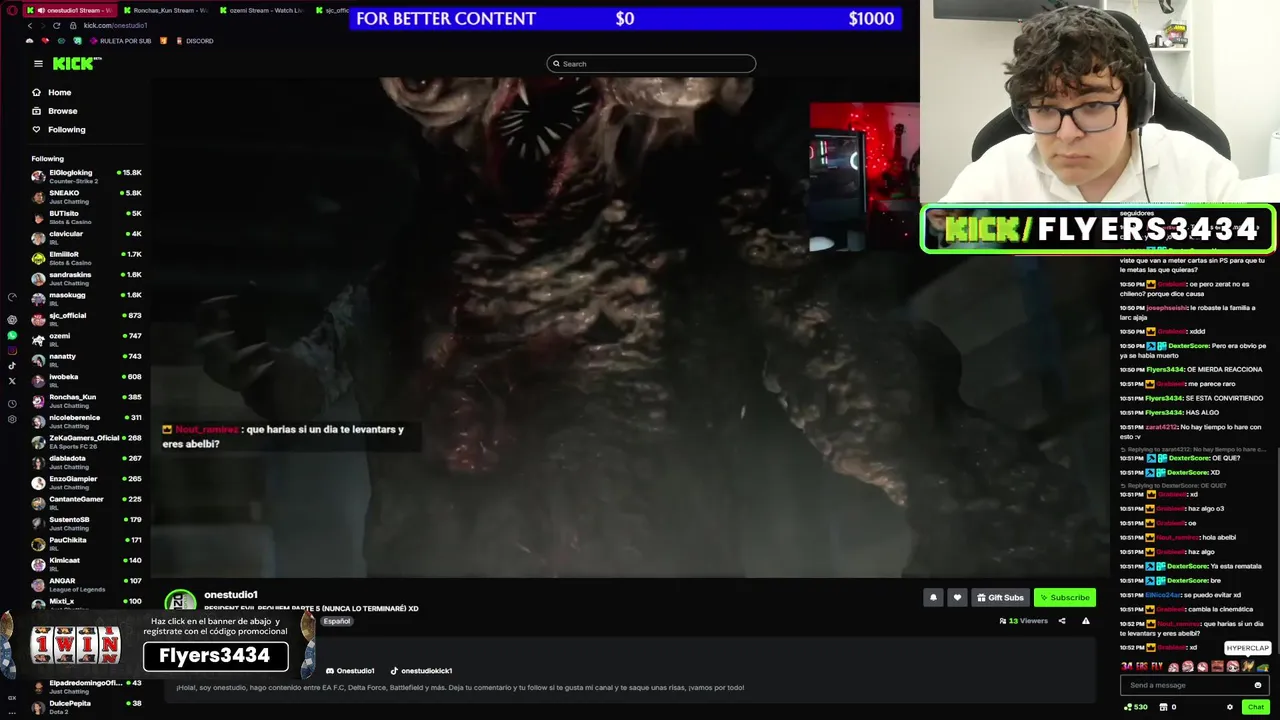Open X (Twitter) in Opera sidebar
Screen dimensions: 1280x720
click(12, 381)
